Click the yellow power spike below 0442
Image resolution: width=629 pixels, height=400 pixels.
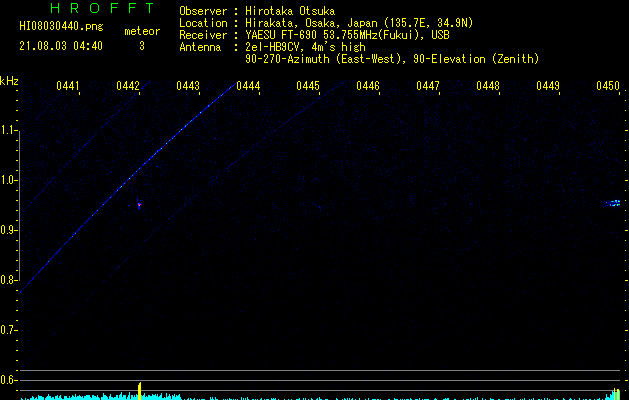[140, 391]
